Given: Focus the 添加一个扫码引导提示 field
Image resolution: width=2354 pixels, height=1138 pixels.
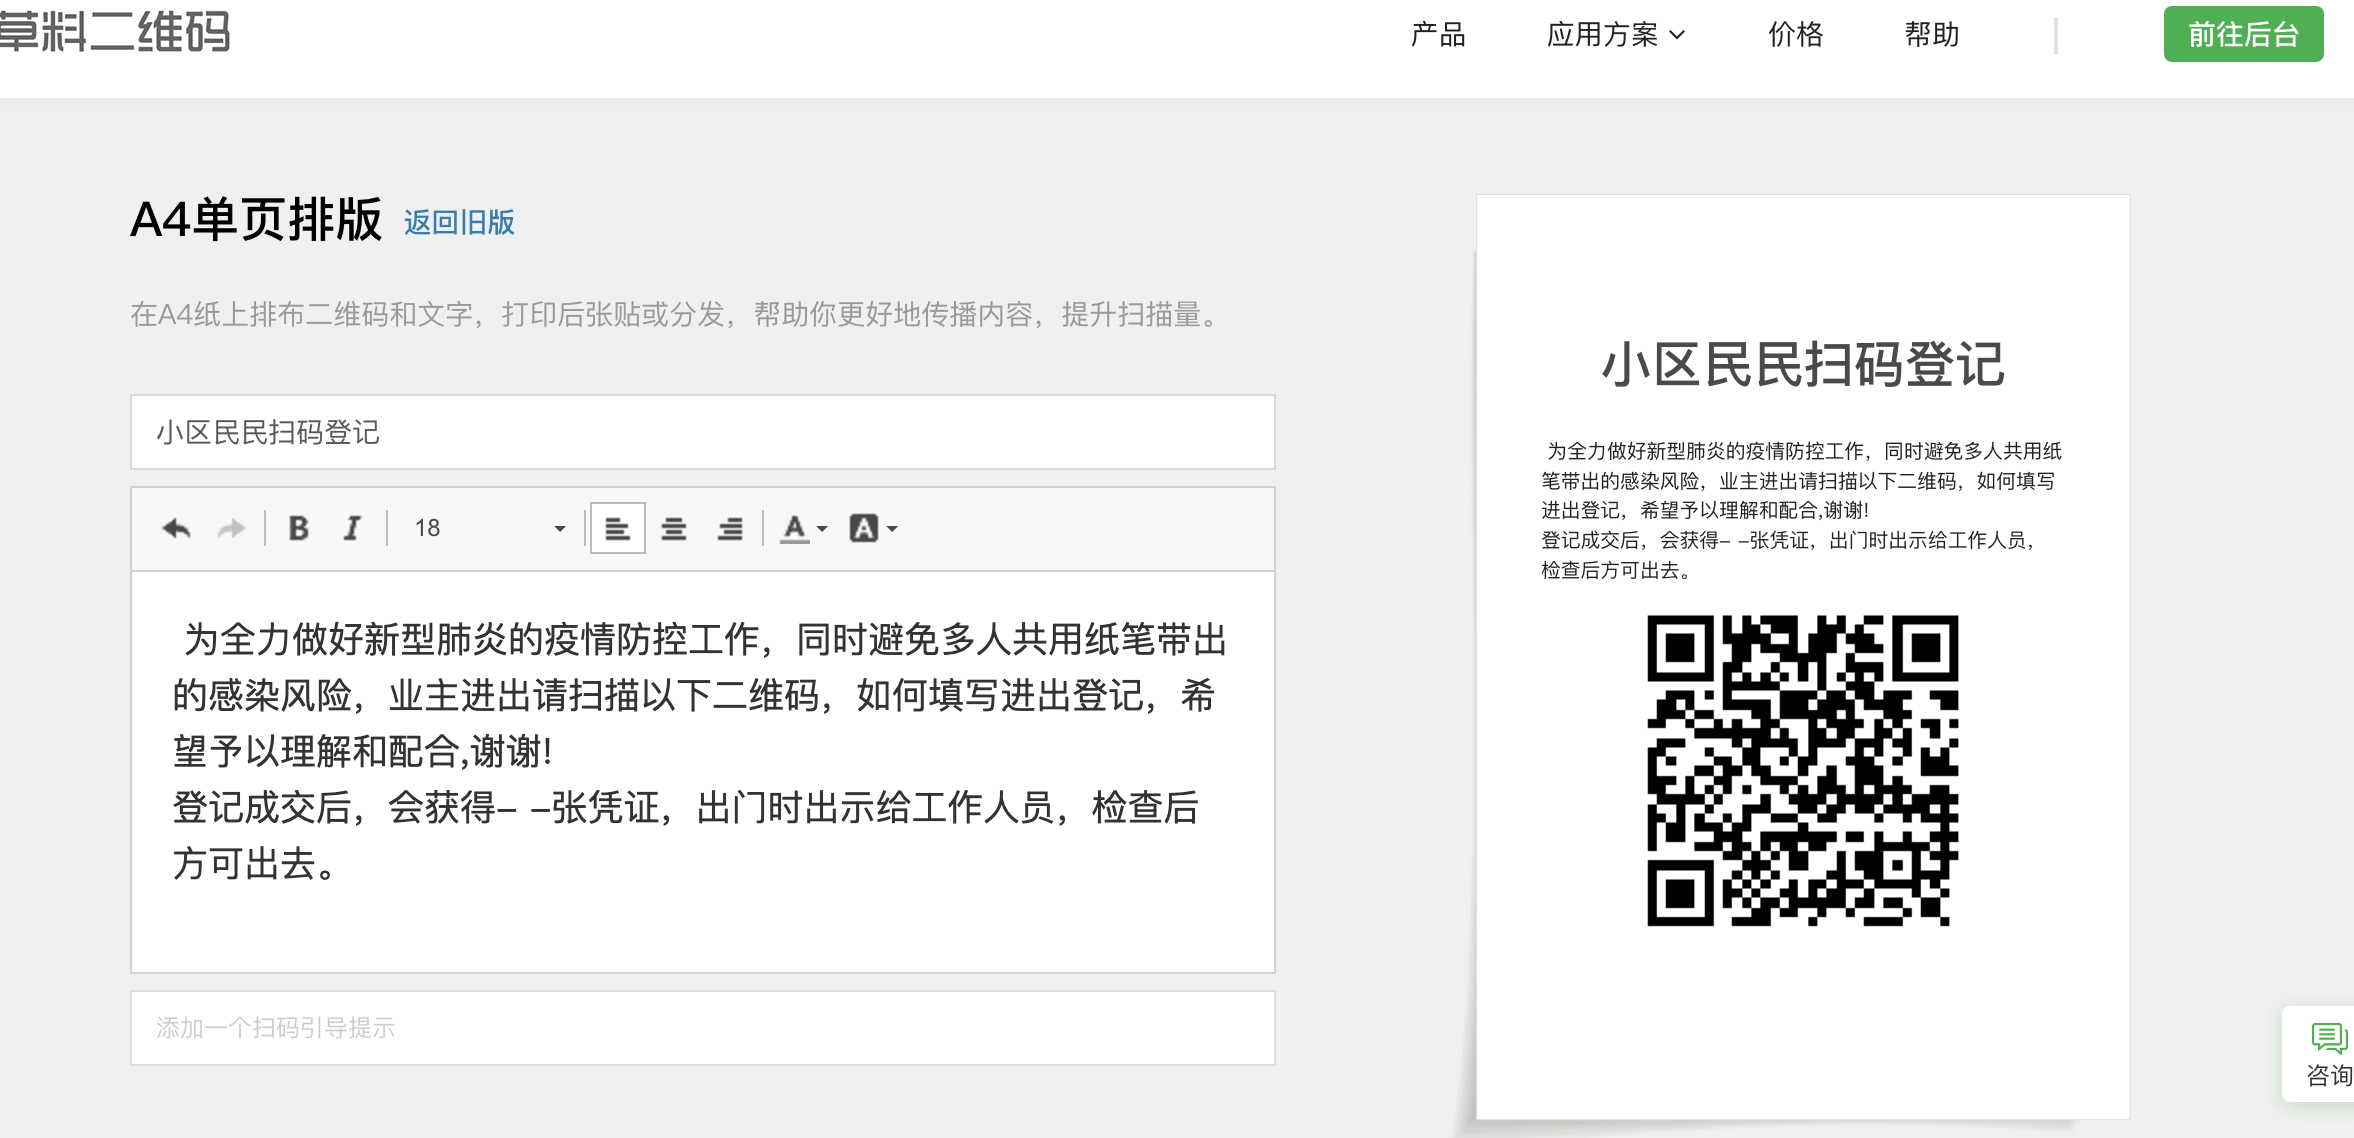Looking at the screenshot, I should pos(703,1028).
